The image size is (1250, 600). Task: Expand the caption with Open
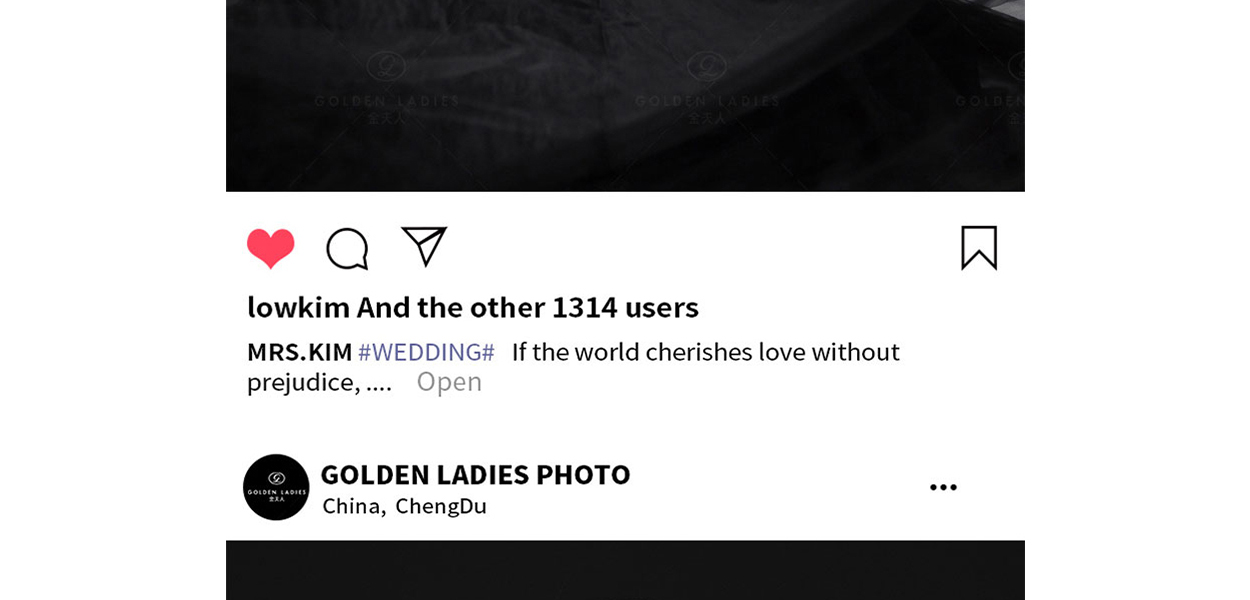[x=449, y=382]
